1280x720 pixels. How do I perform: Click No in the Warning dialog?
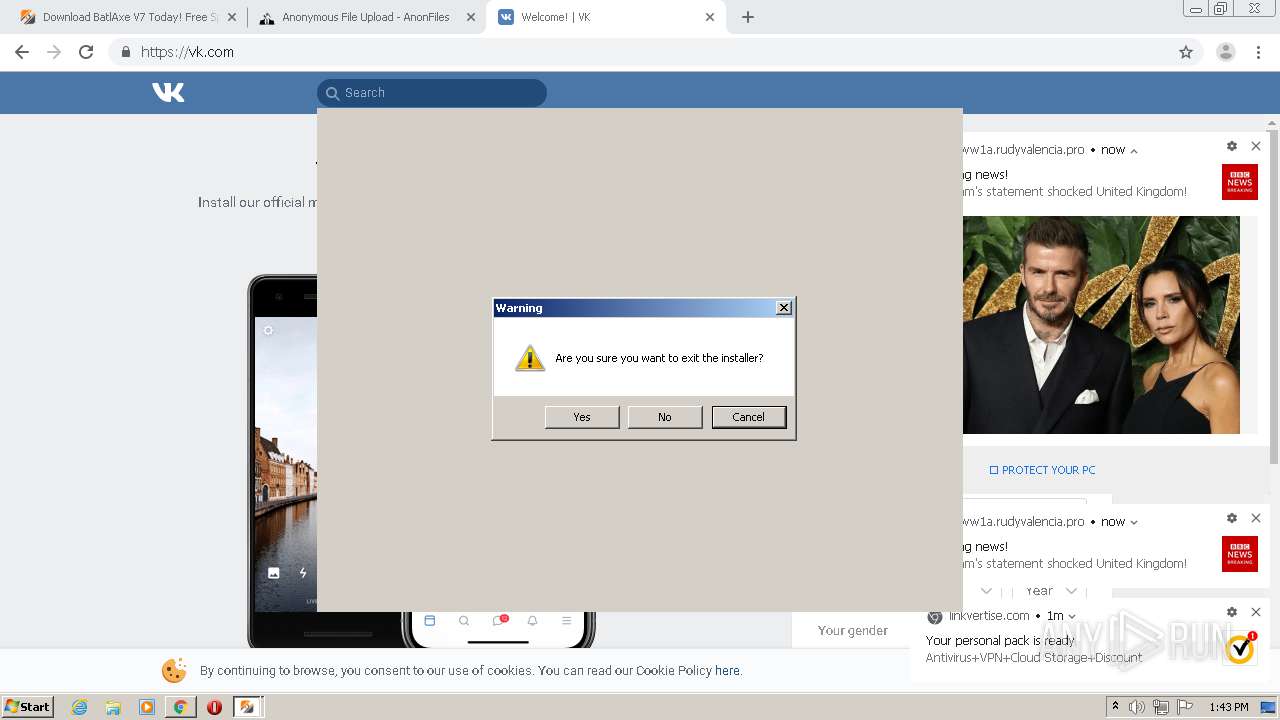pos(665,417)
